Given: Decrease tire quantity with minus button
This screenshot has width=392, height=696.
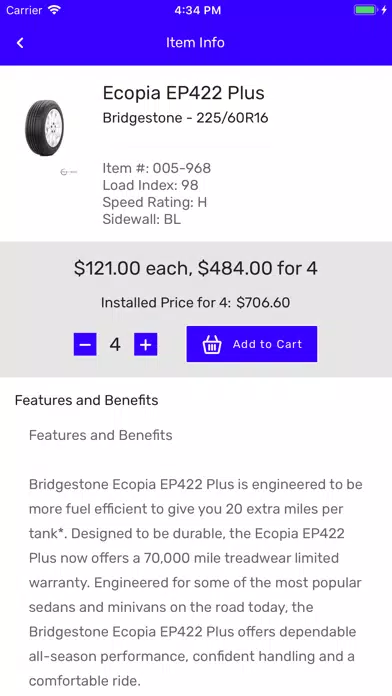Looking at the screenshot, I should pyautogui.click(x=85, y=344).
